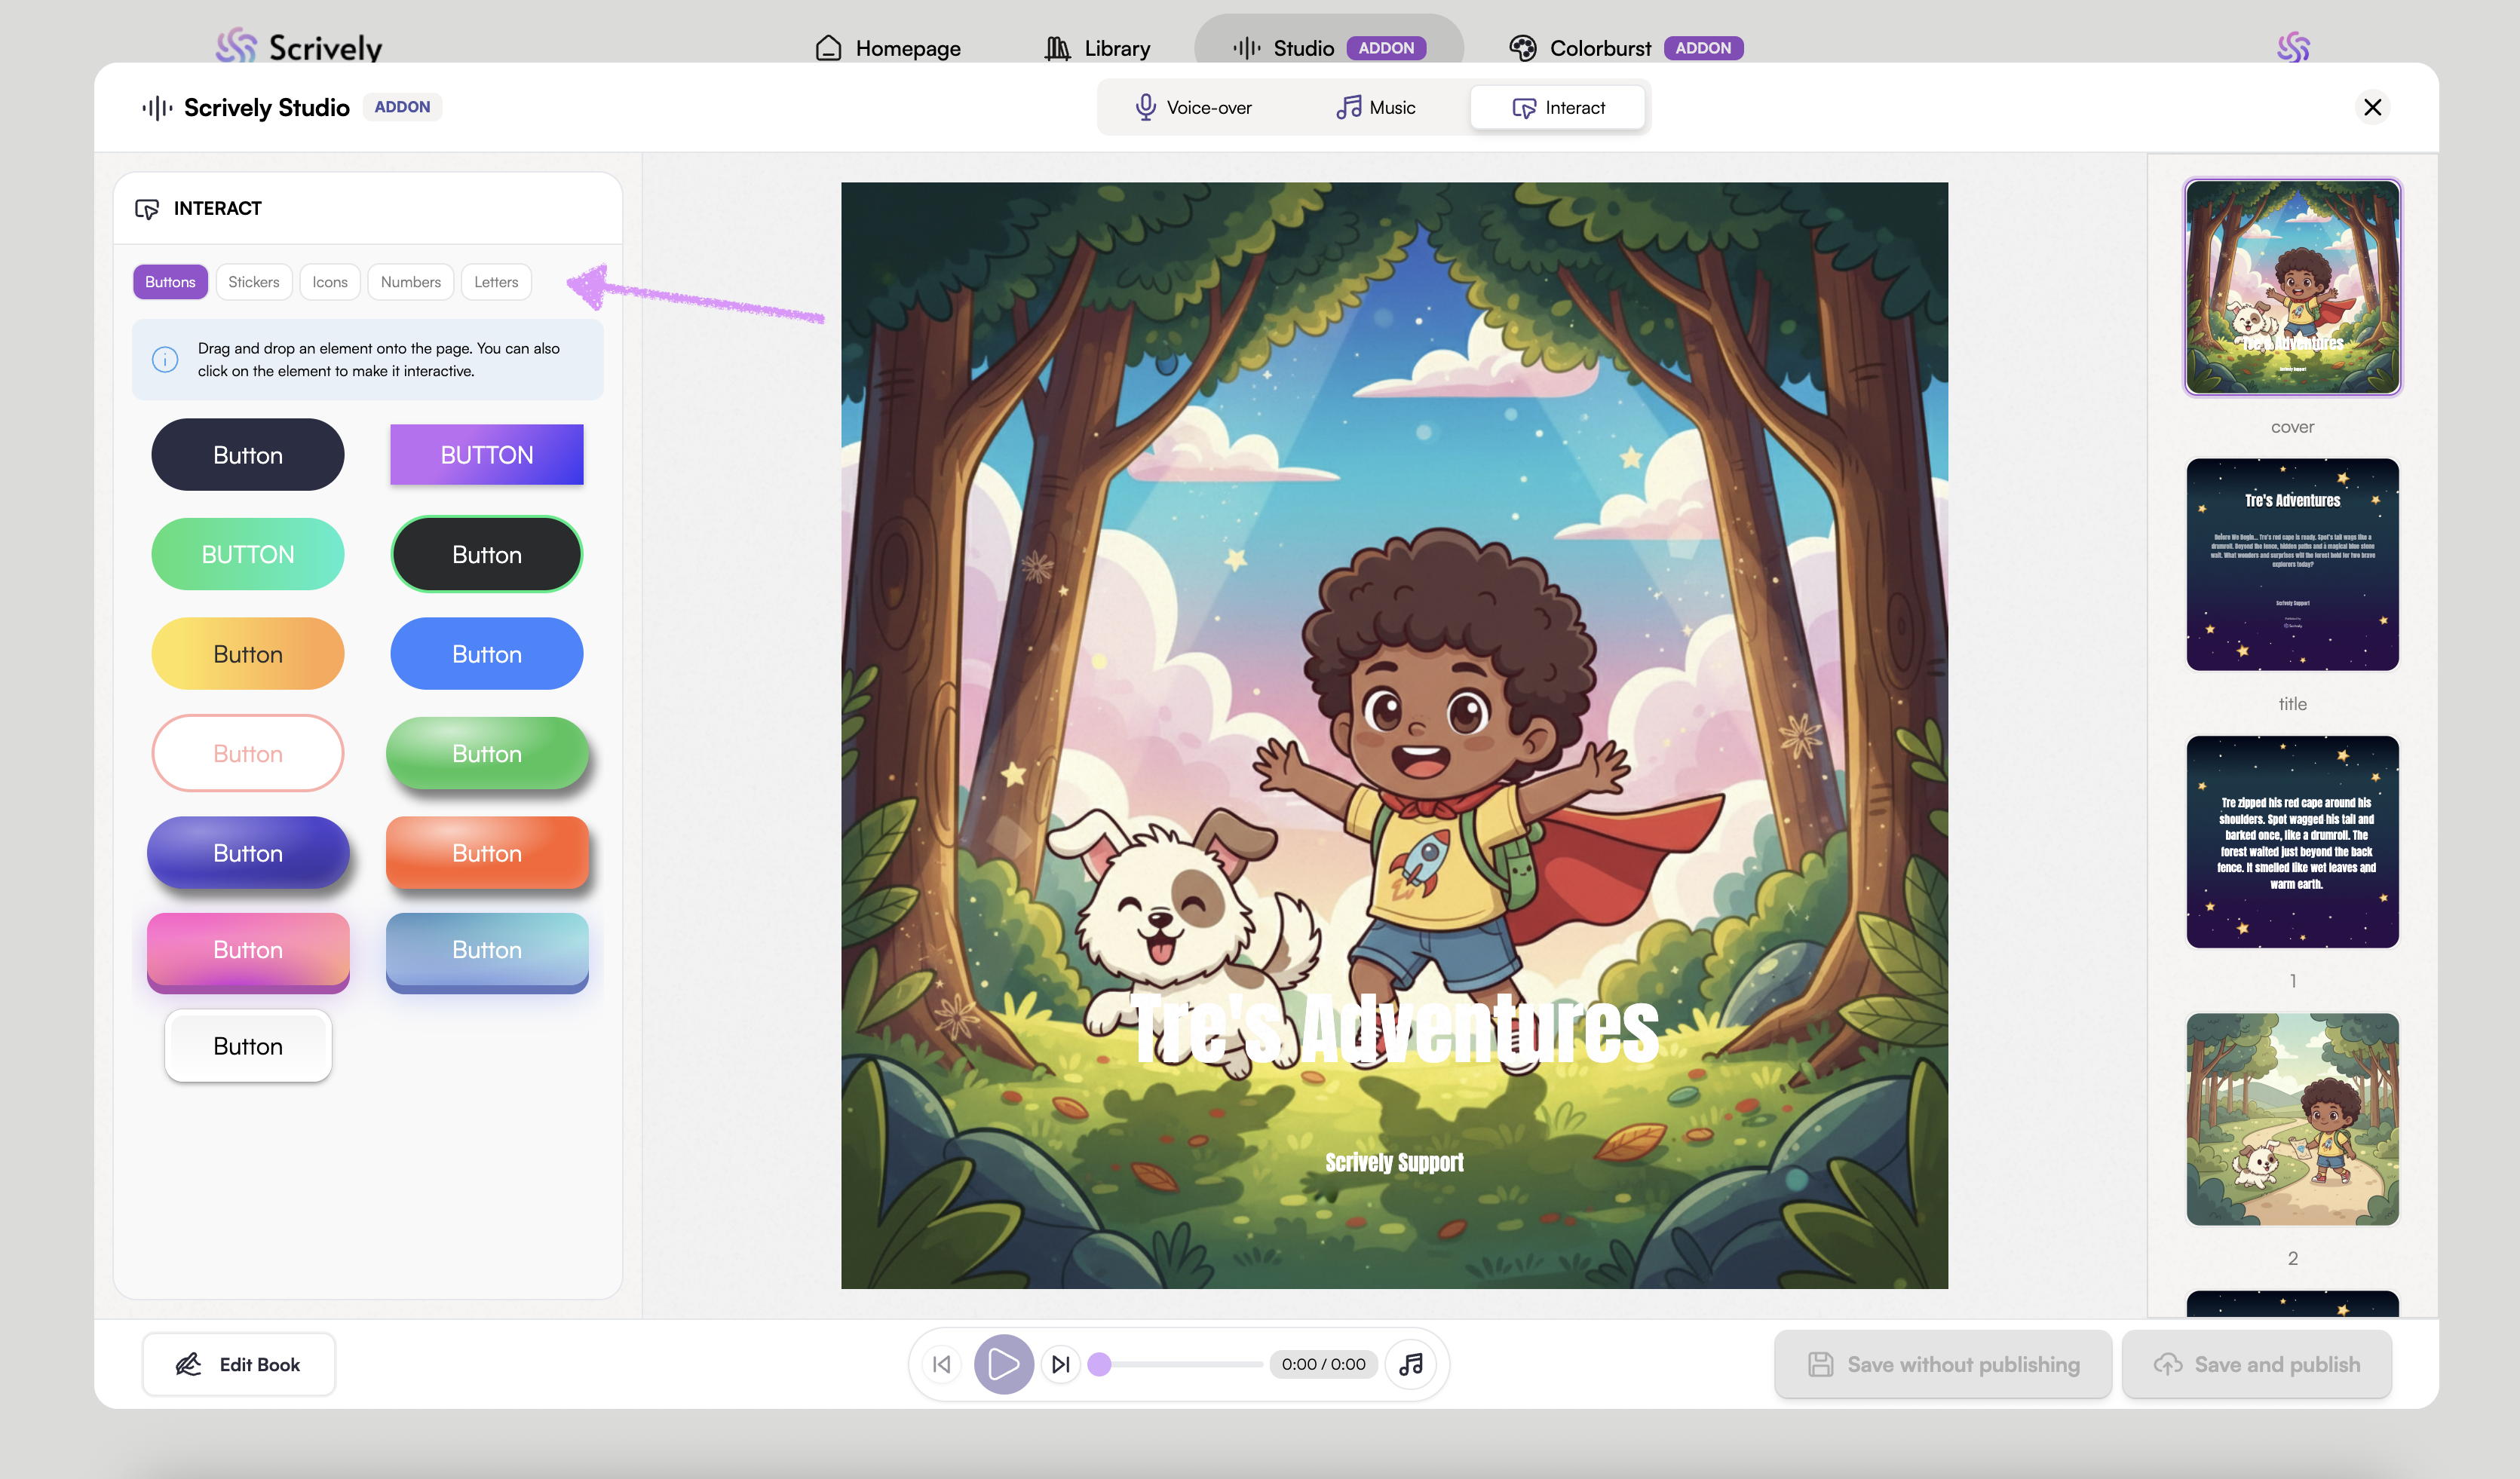Click the Edit Book button
Image resolution: width=2520 pixels, height=1479 pixels.
pos(238,1364)
